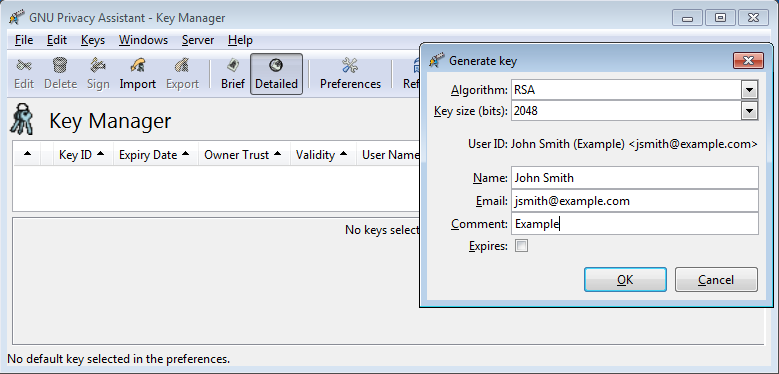Screen dimensions: 779x374
Task: Click the Email field jsmith@example.com
Action: 635,201
